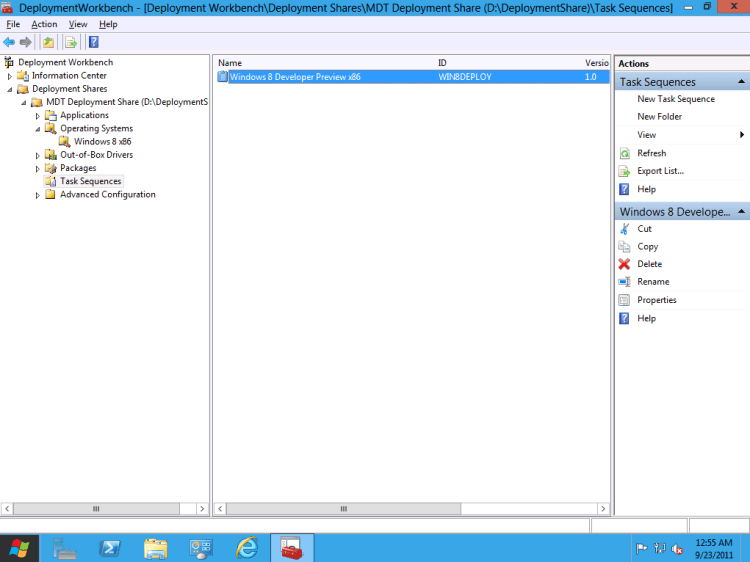Open the Deployment Workbench taskbar icon

[x=292, y=548]
